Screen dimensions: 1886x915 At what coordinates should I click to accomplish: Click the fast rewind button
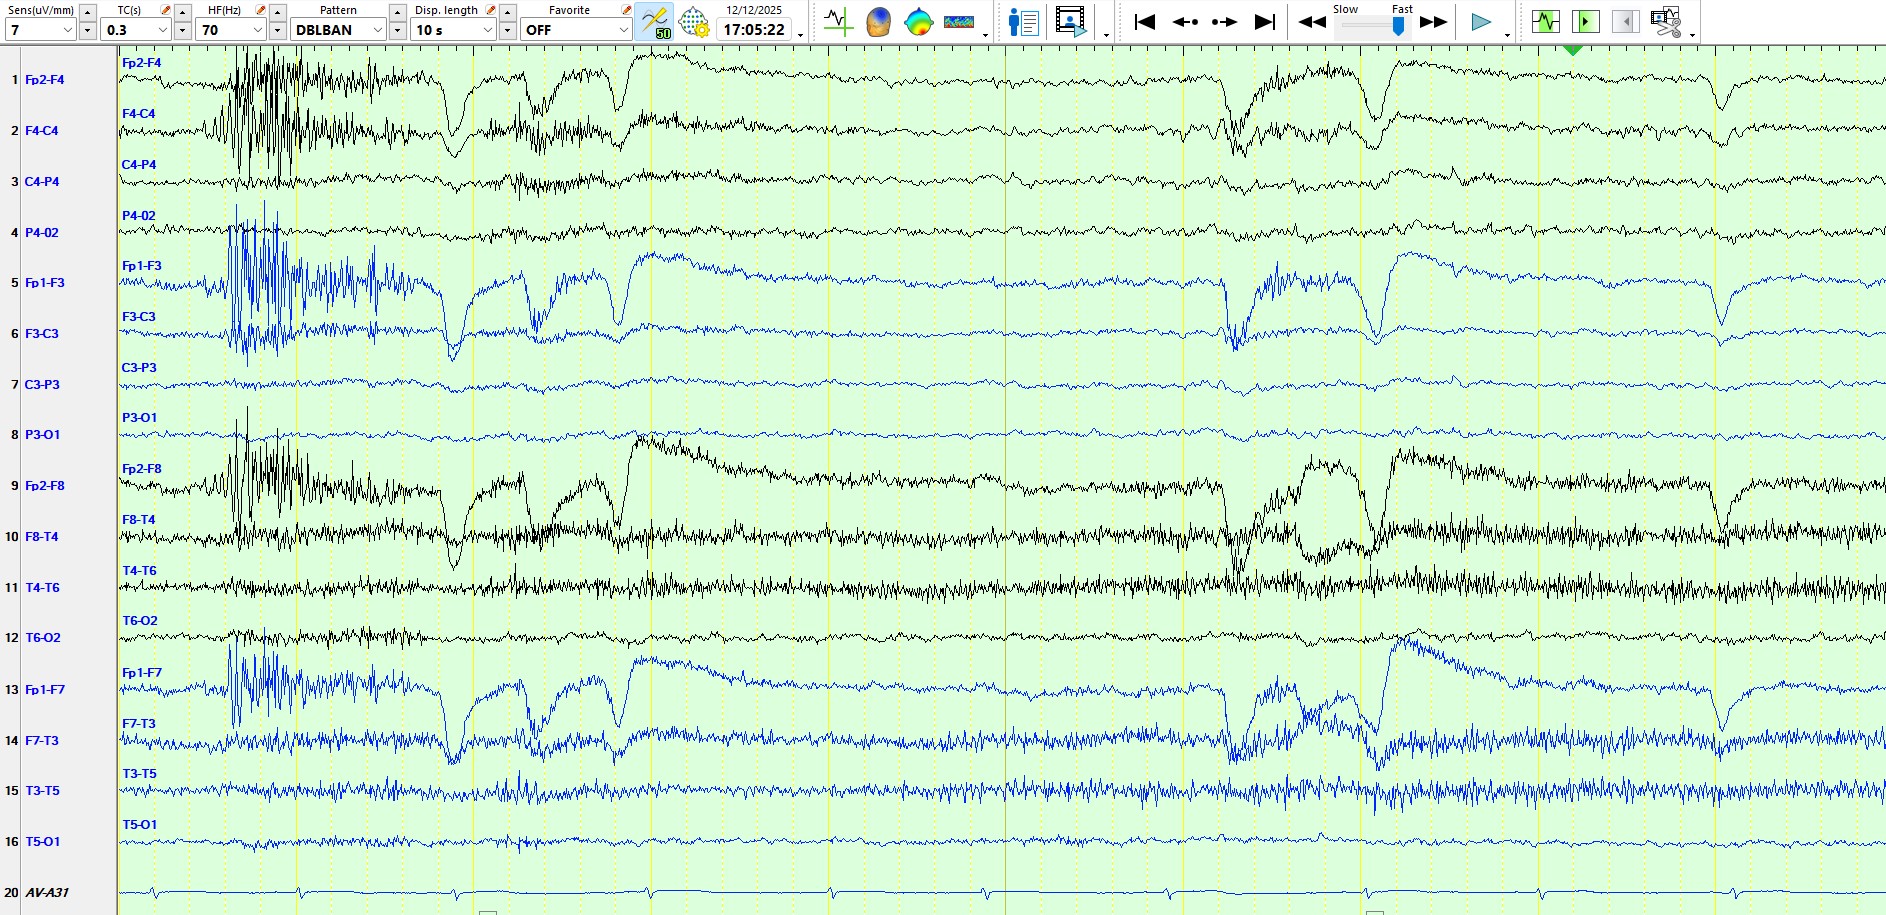1312,21
